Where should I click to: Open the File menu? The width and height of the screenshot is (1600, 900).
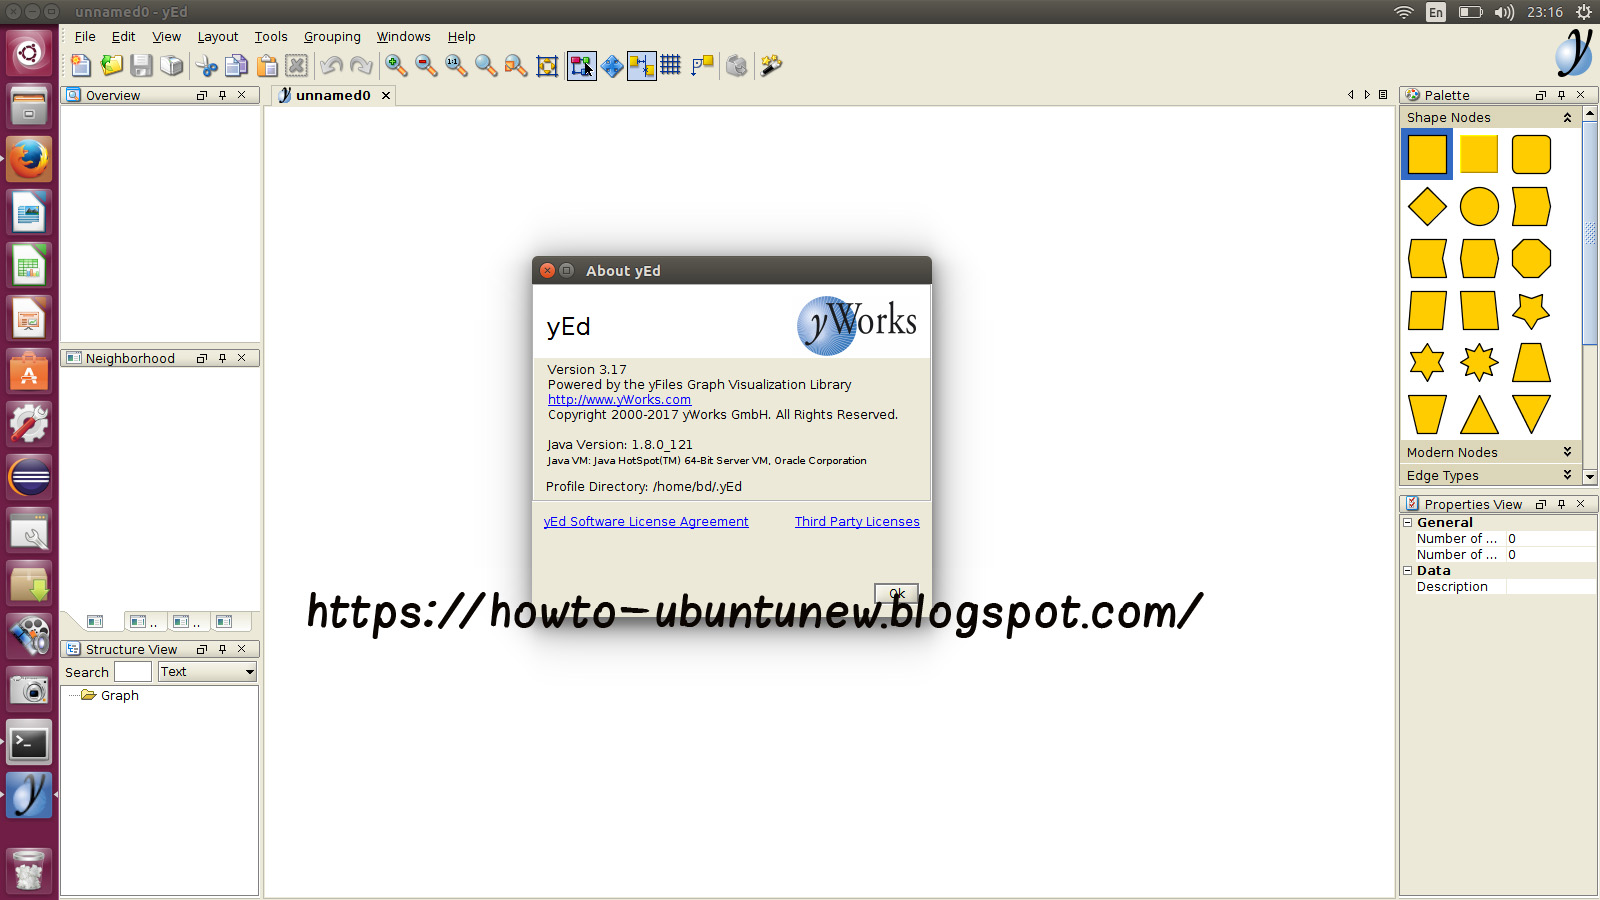pyautogui.click(x=85, y=37)
